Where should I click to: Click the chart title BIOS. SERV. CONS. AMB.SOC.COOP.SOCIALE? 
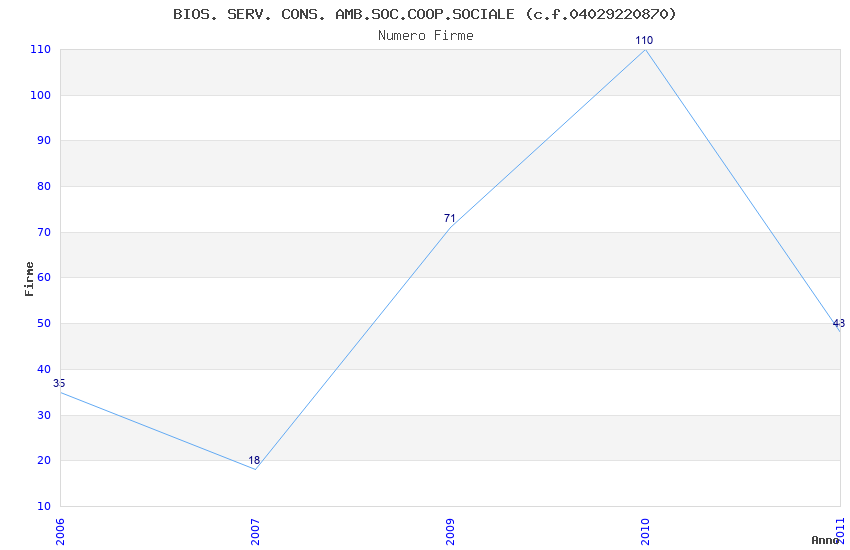point(424,14)
